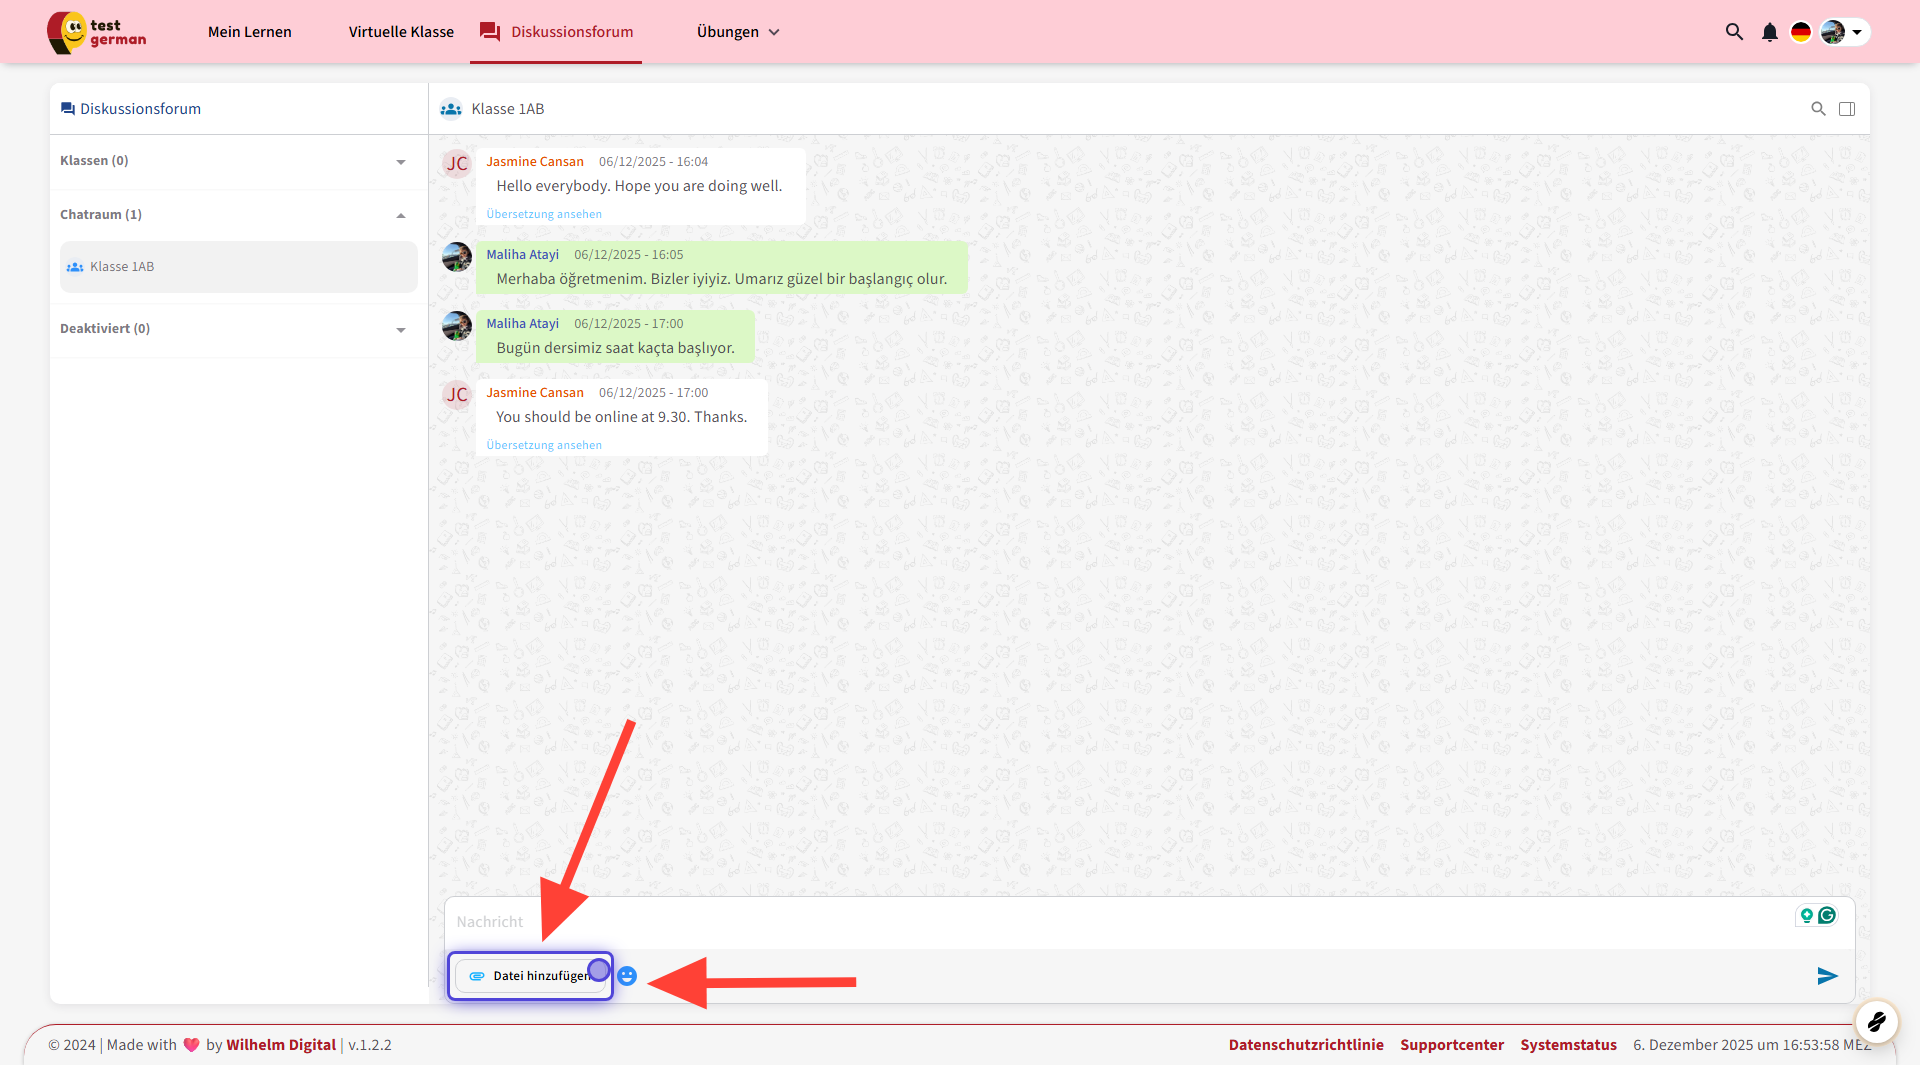Click the emoji picker smiley icon
This screenshot has width=1920, height=1065.
click(x=627, y=976)
